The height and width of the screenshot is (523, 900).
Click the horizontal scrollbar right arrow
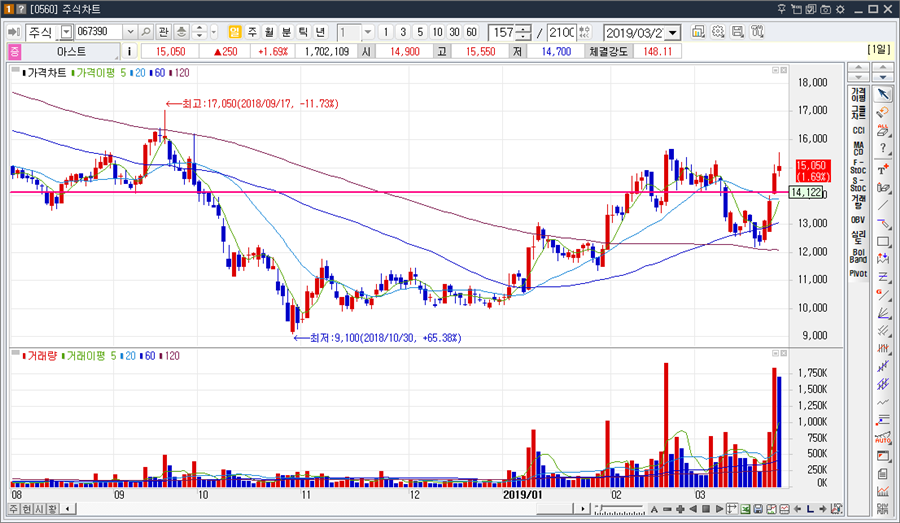click(x=583, y=509)
